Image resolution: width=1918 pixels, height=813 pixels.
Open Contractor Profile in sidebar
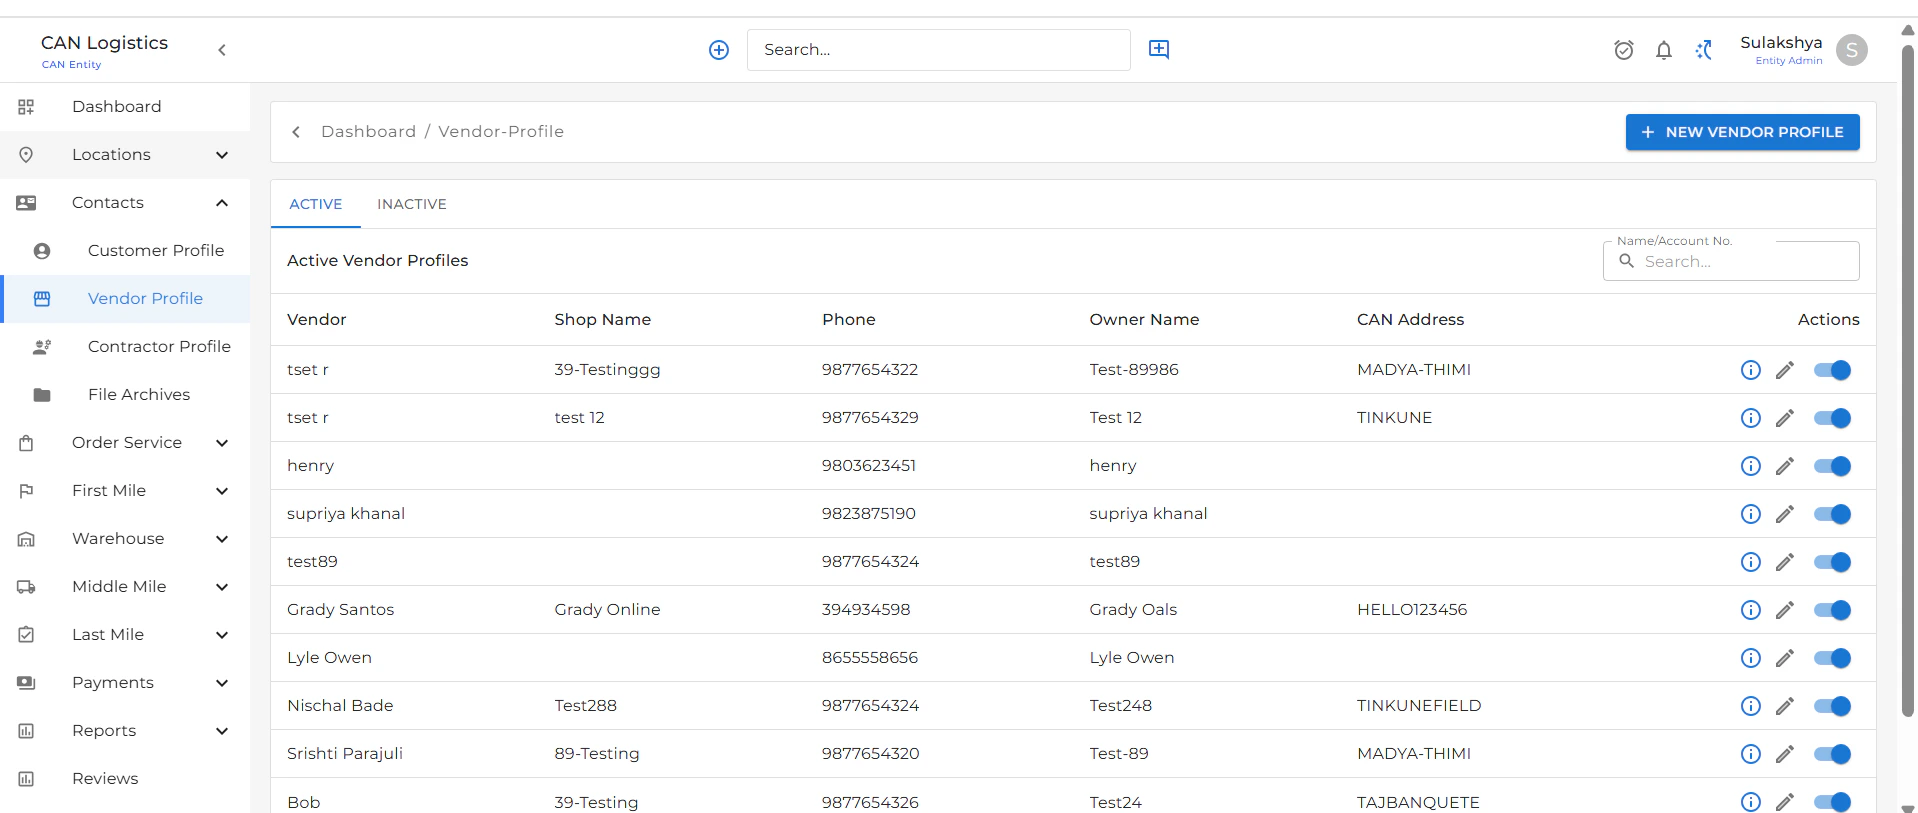[x=127, y=347]
